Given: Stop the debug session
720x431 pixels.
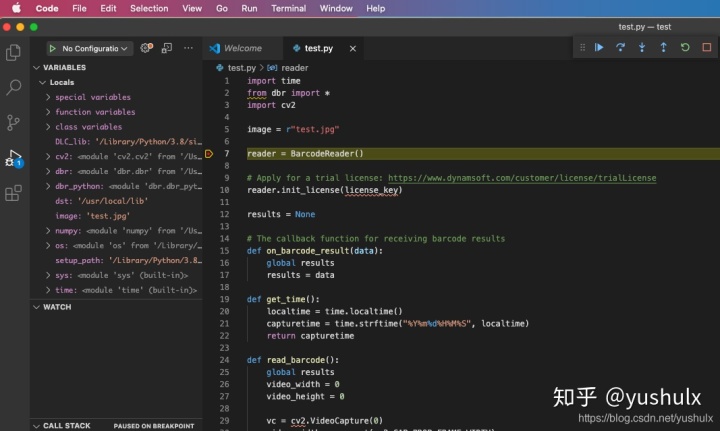Looking at the screenshot, I should (x=707, y=47).
